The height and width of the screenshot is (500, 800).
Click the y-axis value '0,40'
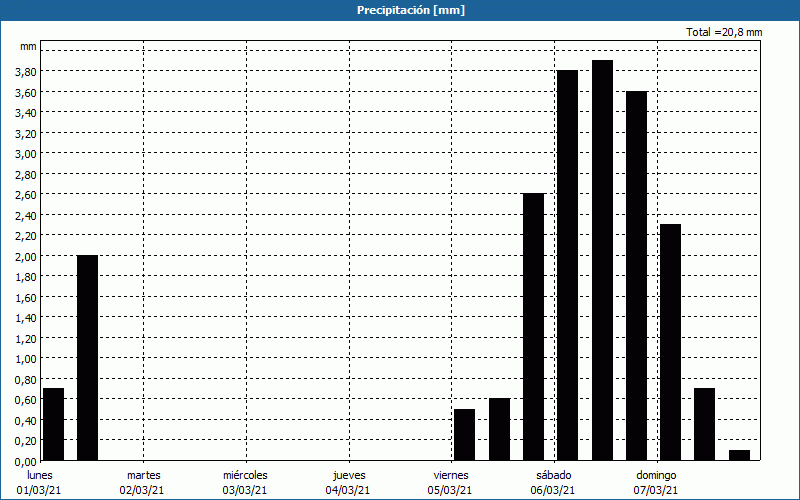coord(26,420)
